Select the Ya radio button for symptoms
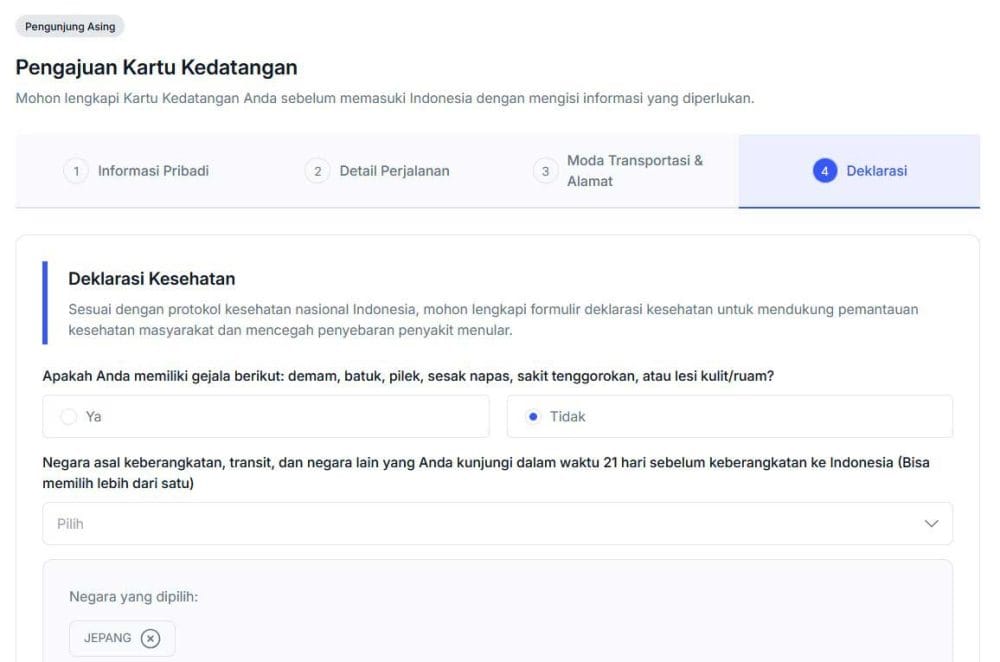1000x662 pixels. click(68, 417)
